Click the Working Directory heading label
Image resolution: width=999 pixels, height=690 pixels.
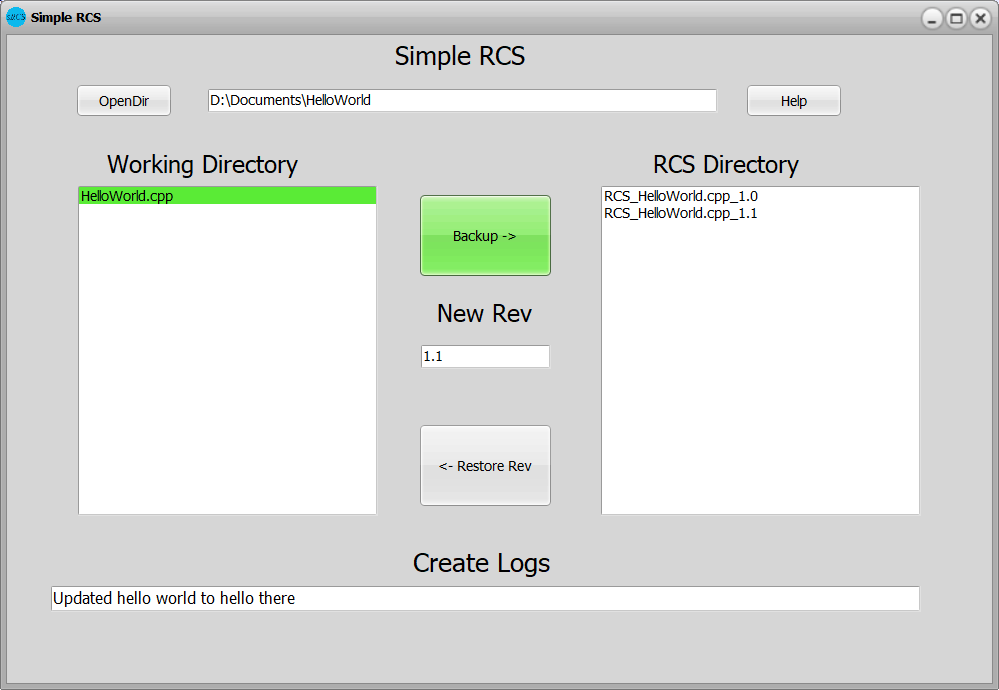point(202,164)
